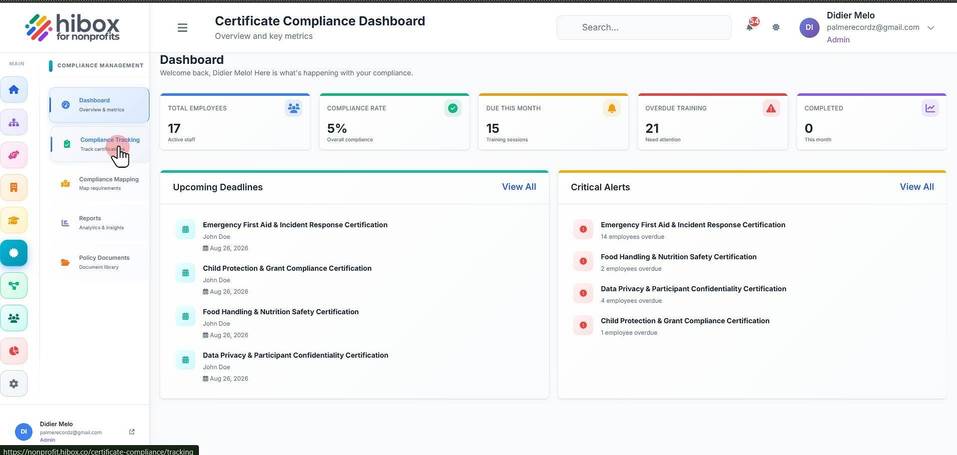Open the green workflow nodes icon
This screenshot has height=455, width=957.
(x=14, y=285)
